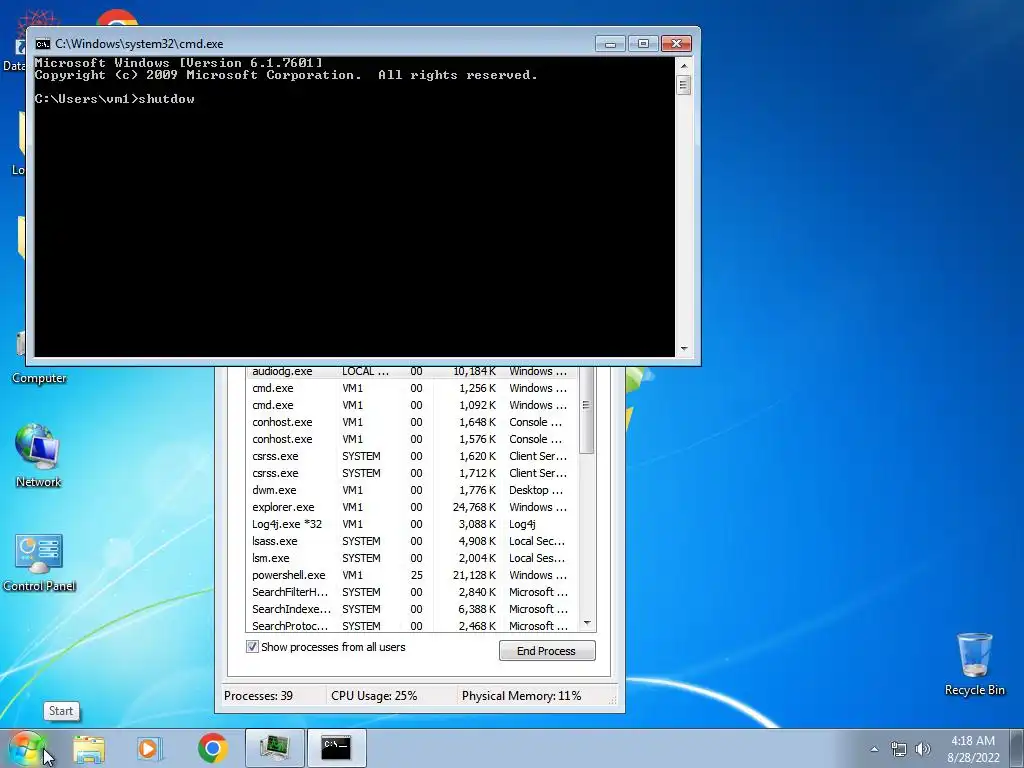Viewport: 1024px width, 768px height.
Task: Close the cmd.exe window
Action: coord(677,44)
